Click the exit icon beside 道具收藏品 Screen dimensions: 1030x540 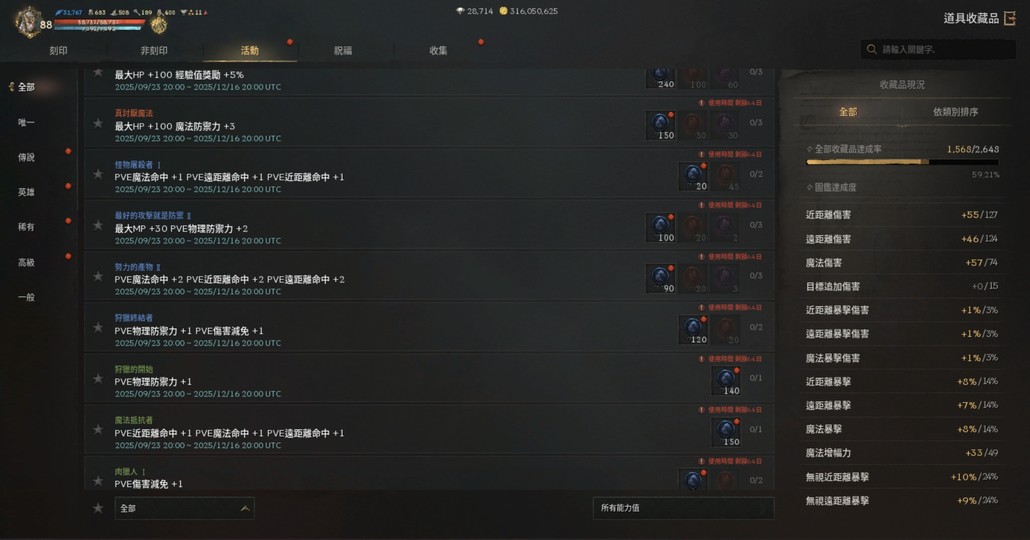(1010, 18)
